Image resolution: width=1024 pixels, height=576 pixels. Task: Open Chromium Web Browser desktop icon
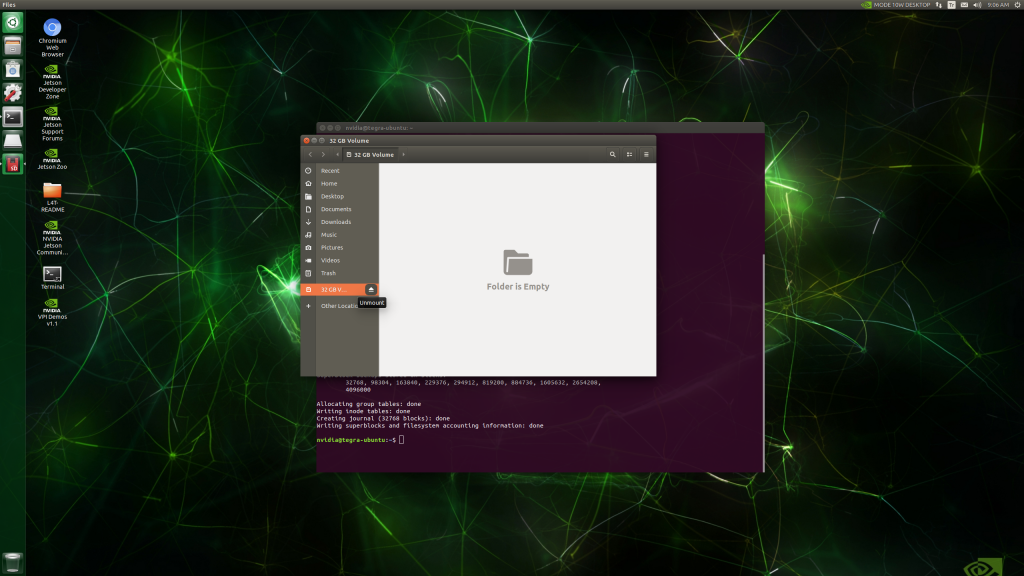52,28
